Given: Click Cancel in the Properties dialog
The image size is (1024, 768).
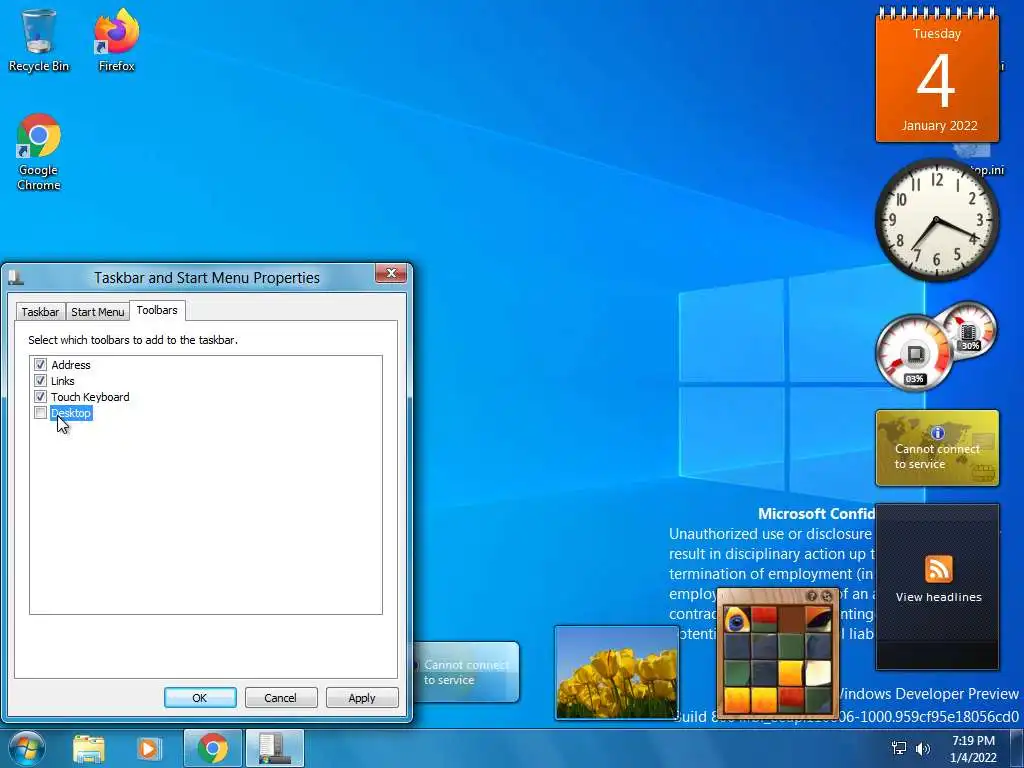Looking at the screenshot, I should 281,697.
